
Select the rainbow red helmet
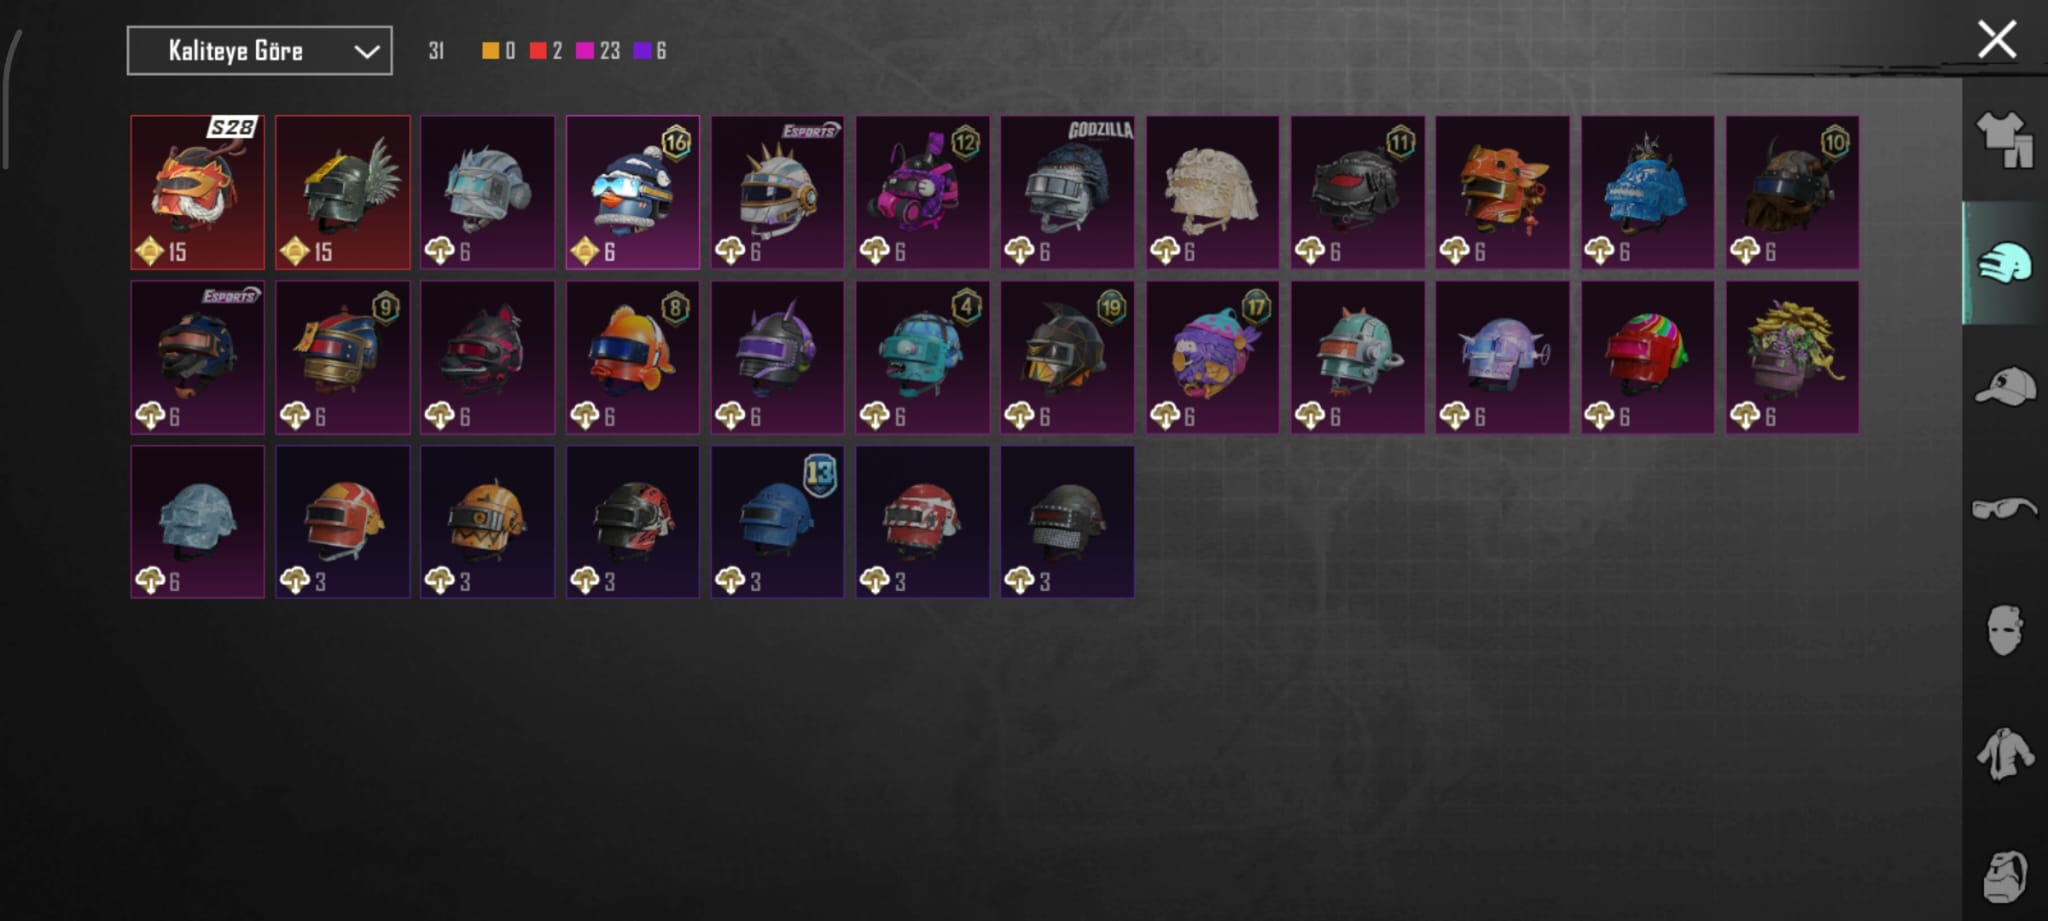pyautogui.click(x=1647, y=357)
